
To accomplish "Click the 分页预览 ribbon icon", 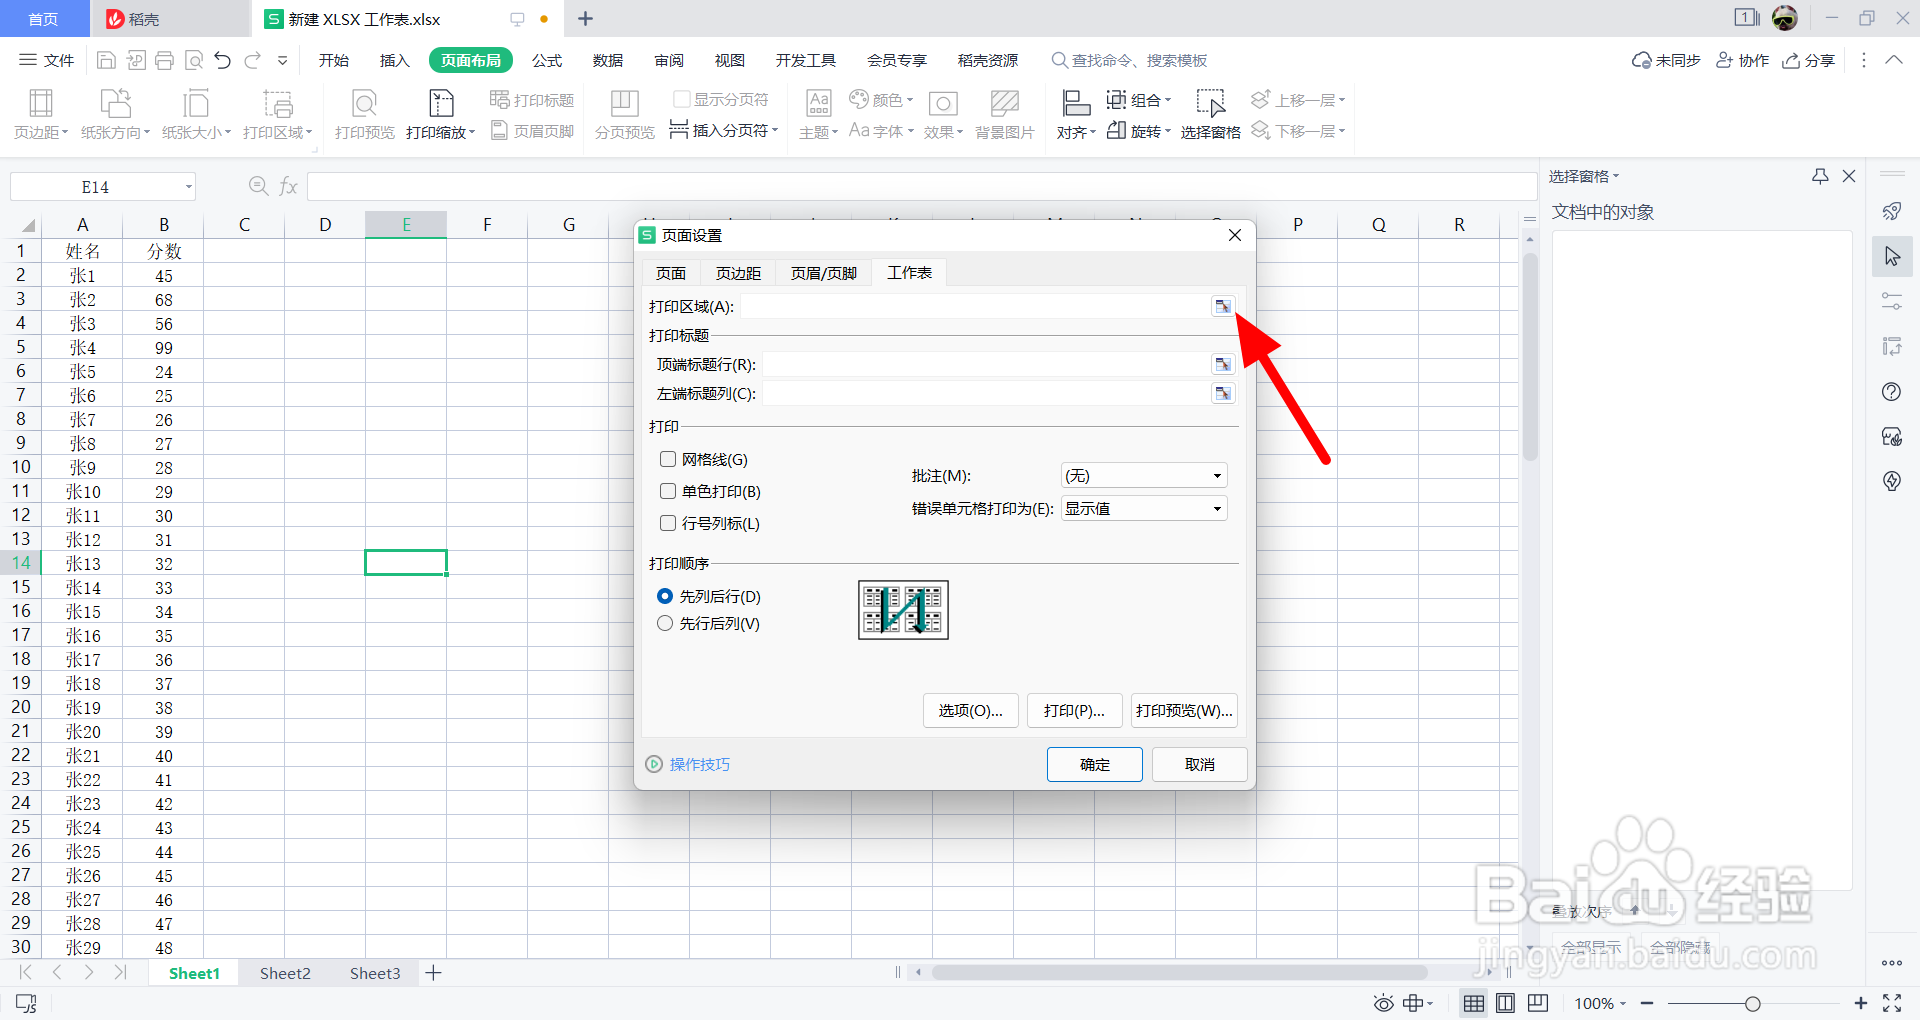I will [x=624, y=115].
